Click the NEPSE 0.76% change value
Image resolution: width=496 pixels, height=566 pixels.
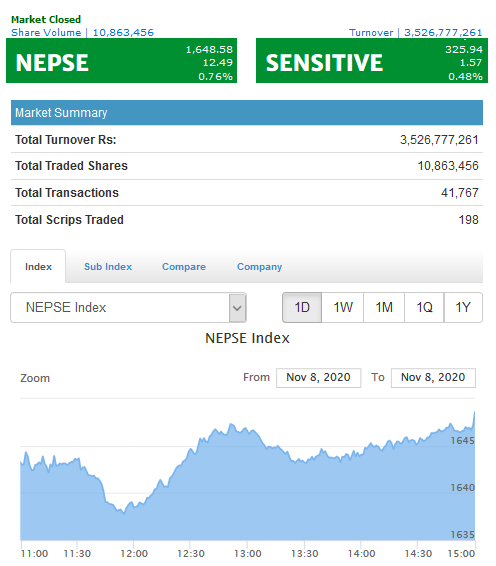[216, 77]
